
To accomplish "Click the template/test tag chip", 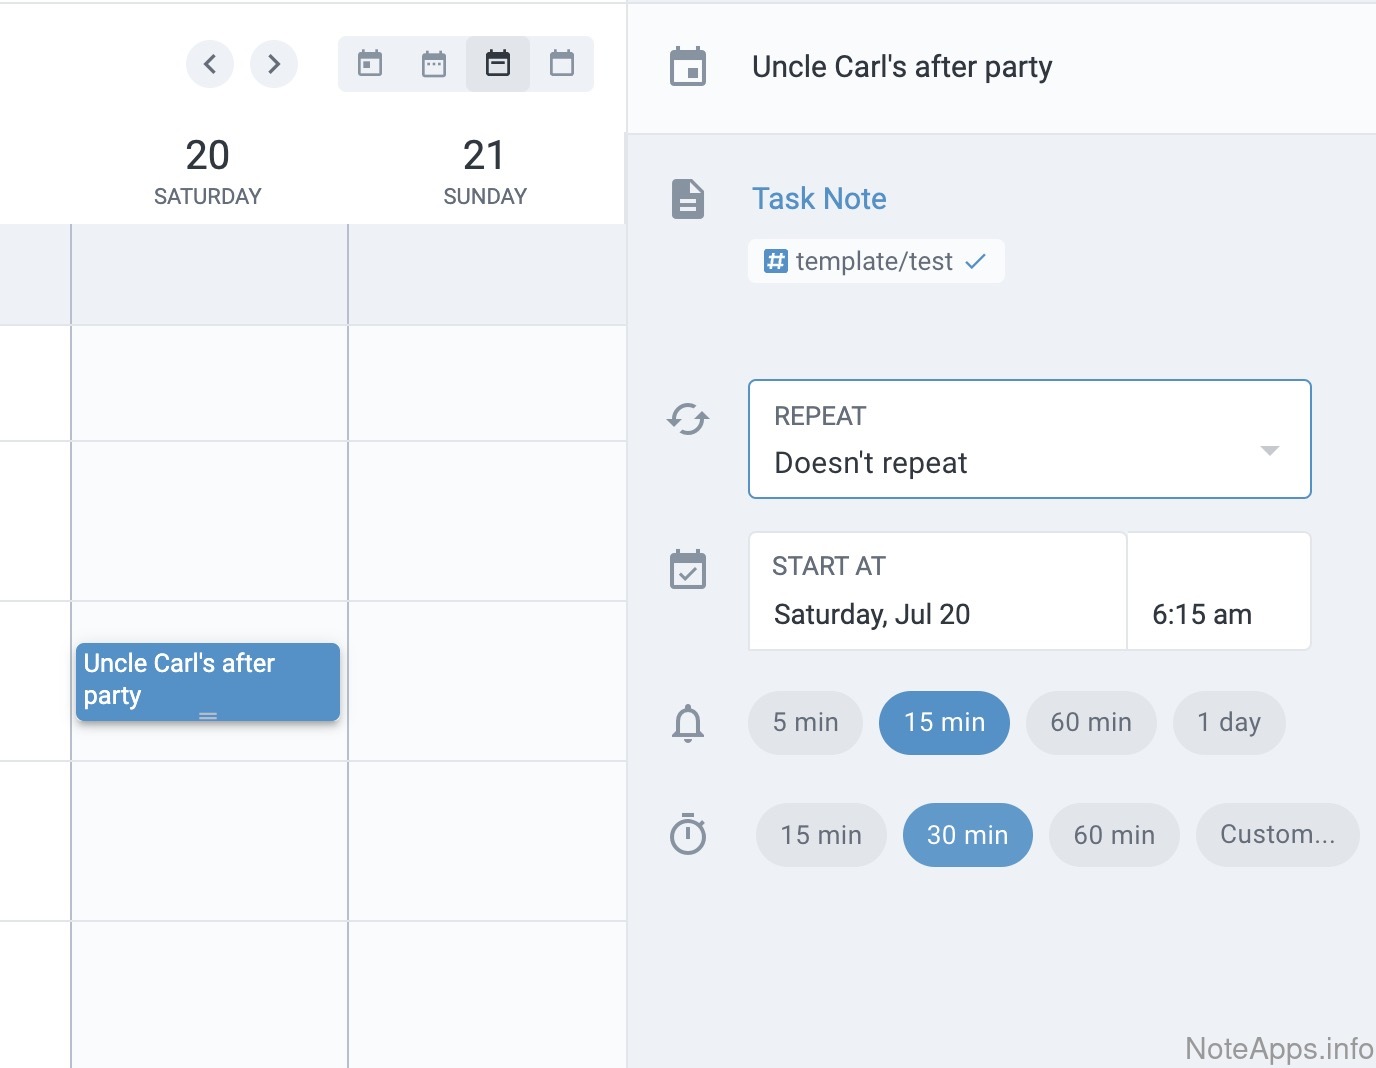I will [x=875, y=262].
